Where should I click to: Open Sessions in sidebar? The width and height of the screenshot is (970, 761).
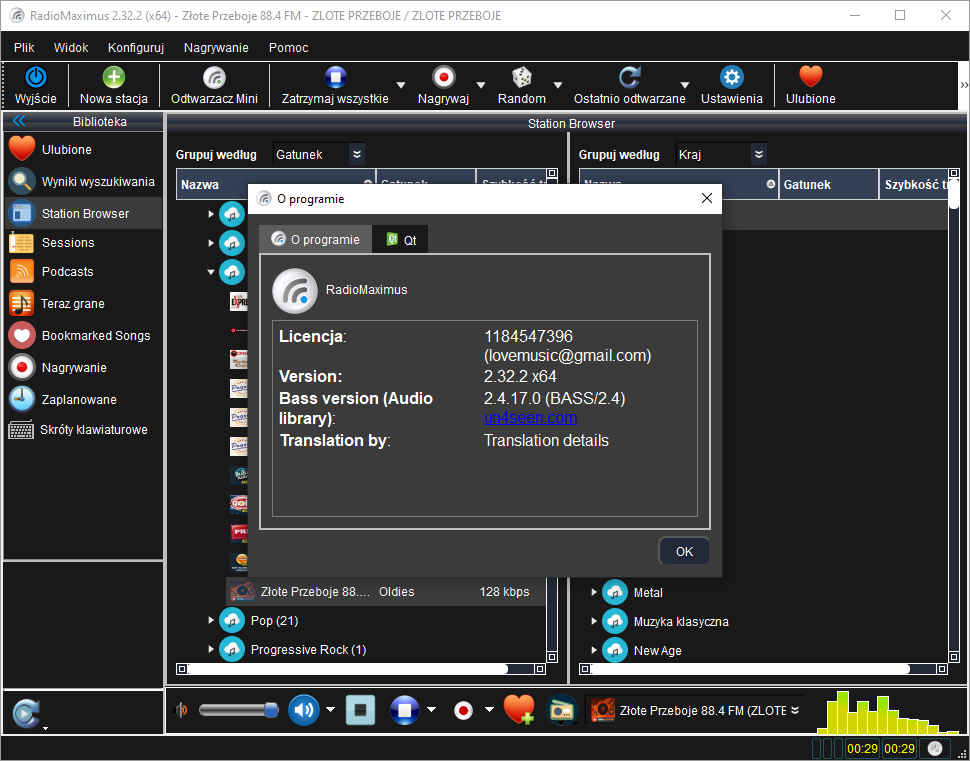coord(83,243)
